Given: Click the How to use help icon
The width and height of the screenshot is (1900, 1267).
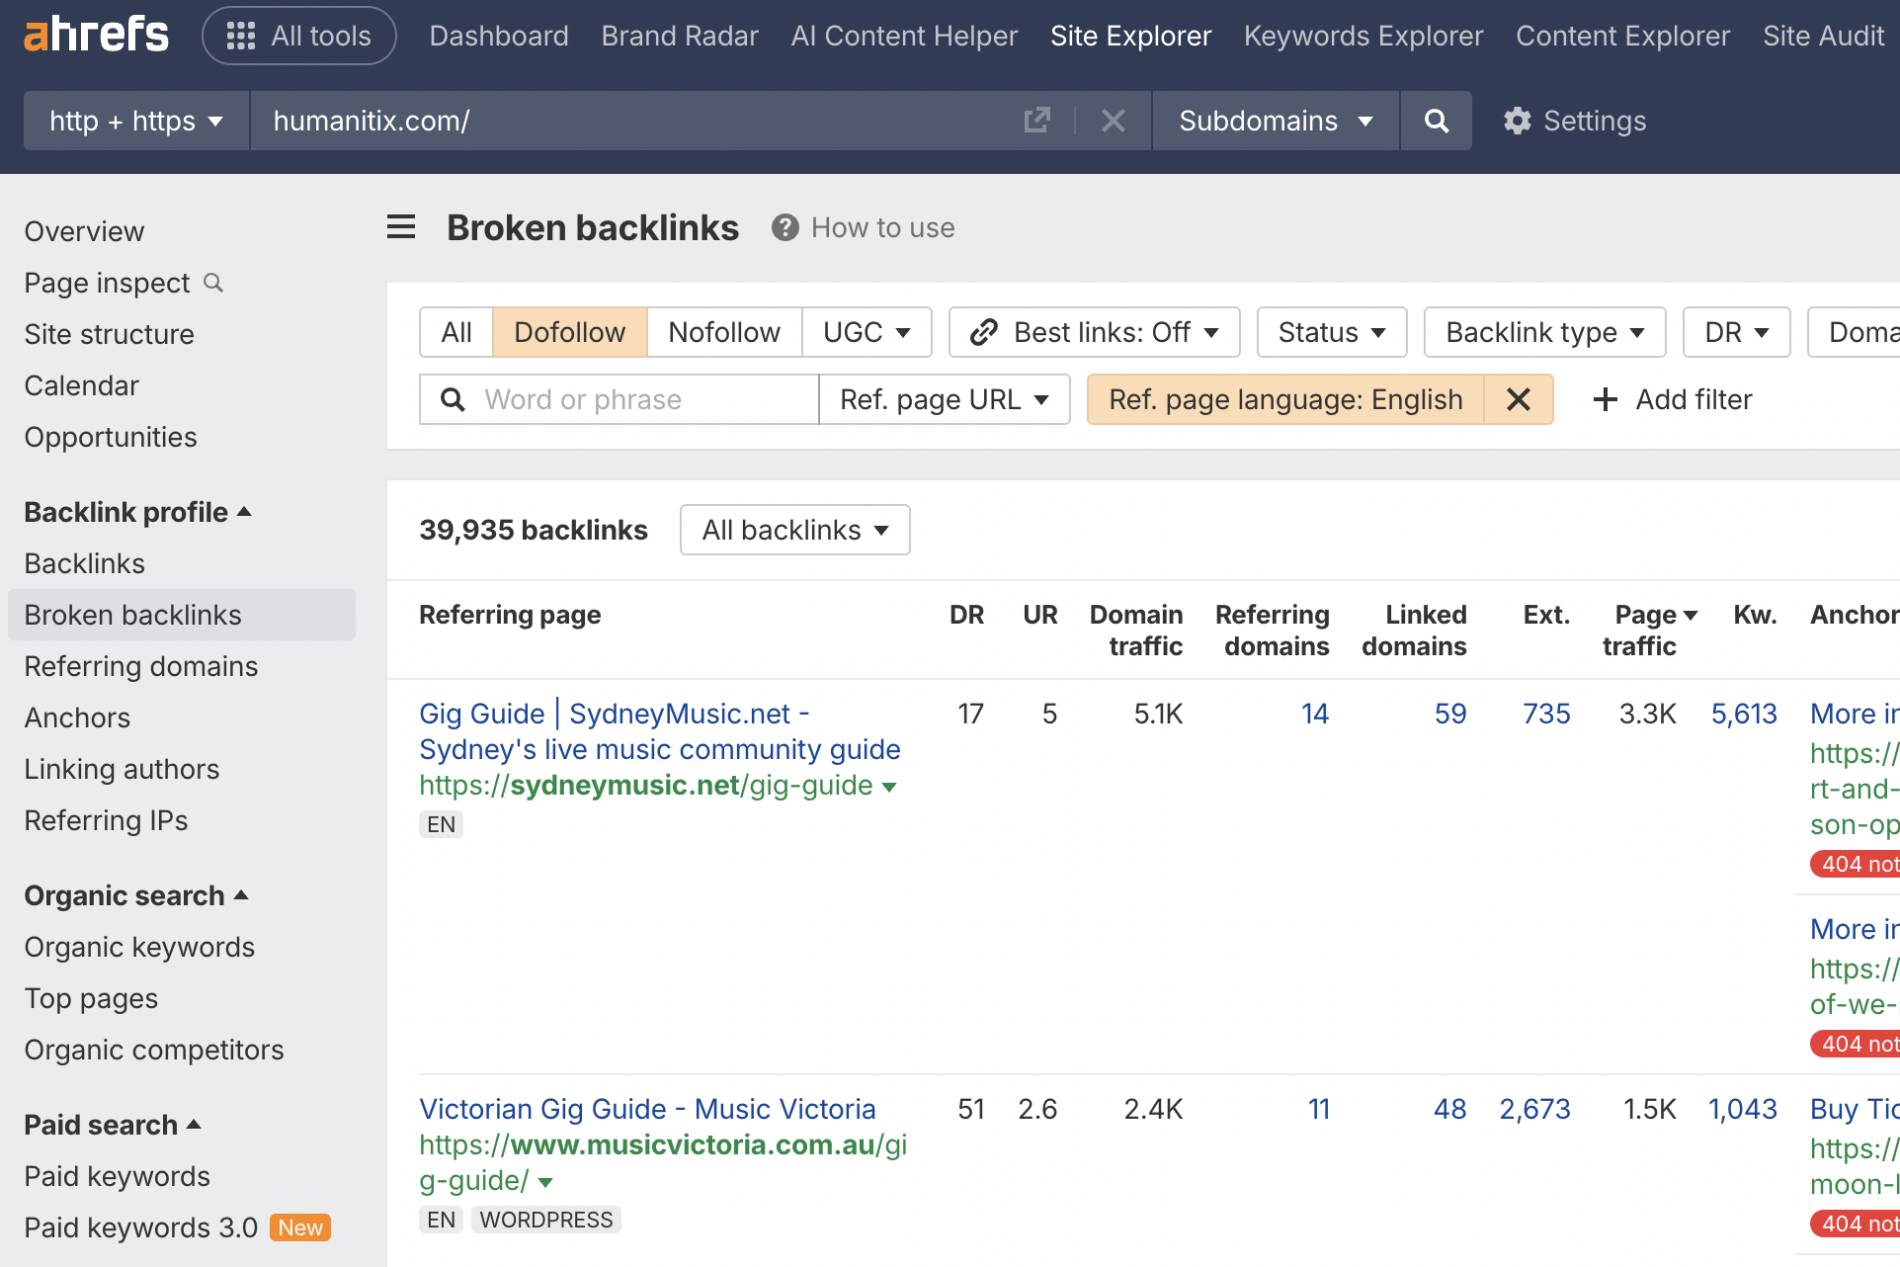Looking at the screenshot, I should (785, 228).
